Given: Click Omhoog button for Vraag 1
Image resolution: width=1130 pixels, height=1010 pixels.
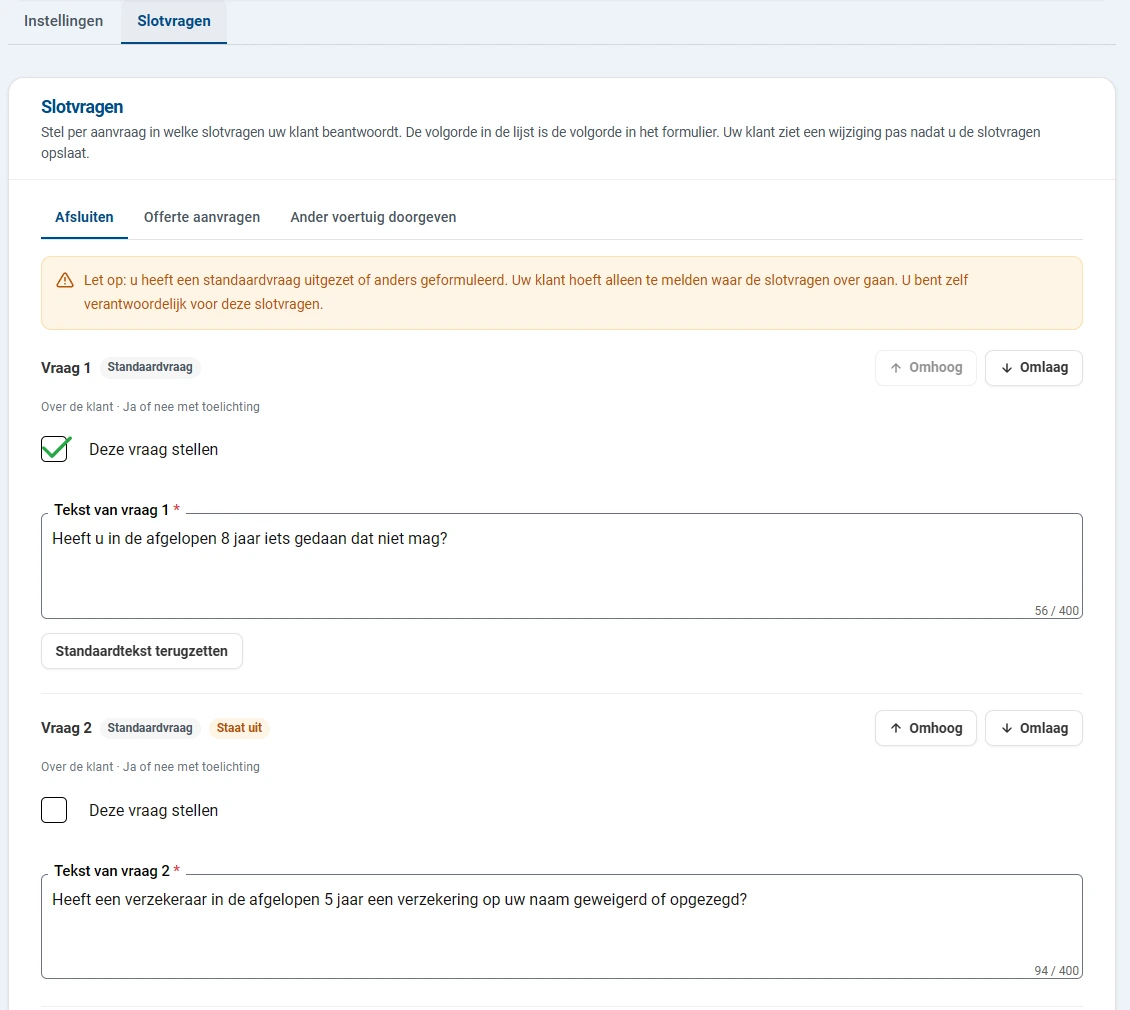Looking at the screenshot, I should click(925, 368).
